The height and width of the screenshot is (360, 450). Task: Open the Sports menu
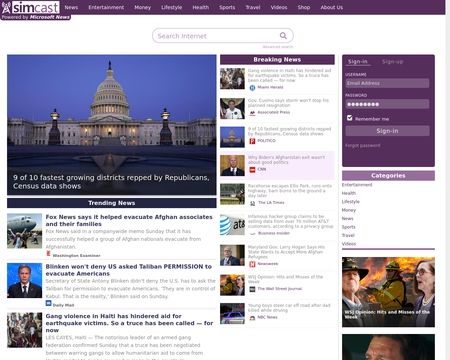coord(227,7)
